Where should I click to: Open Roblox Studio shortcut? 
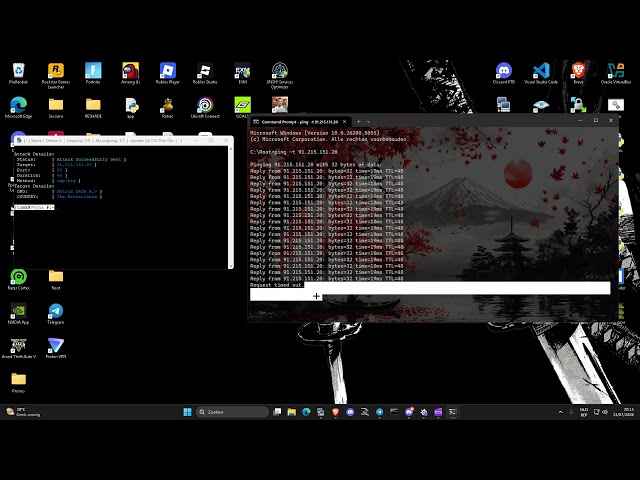tap(205, 73)
